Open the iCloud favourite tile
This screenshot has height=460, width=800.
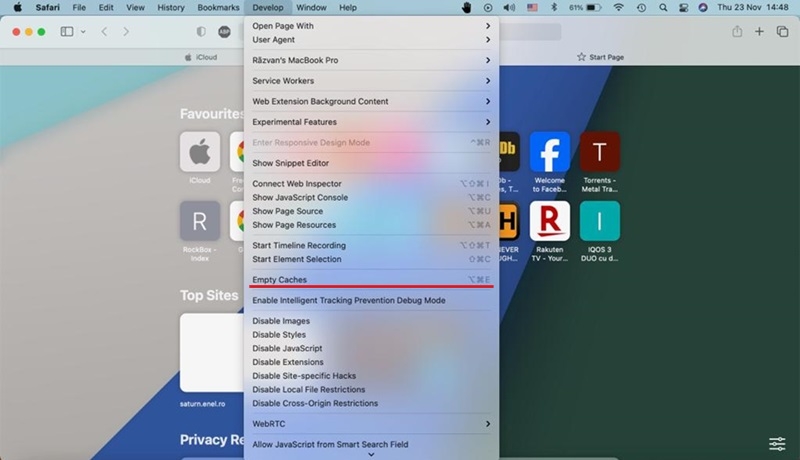click(x=200, y=152)
